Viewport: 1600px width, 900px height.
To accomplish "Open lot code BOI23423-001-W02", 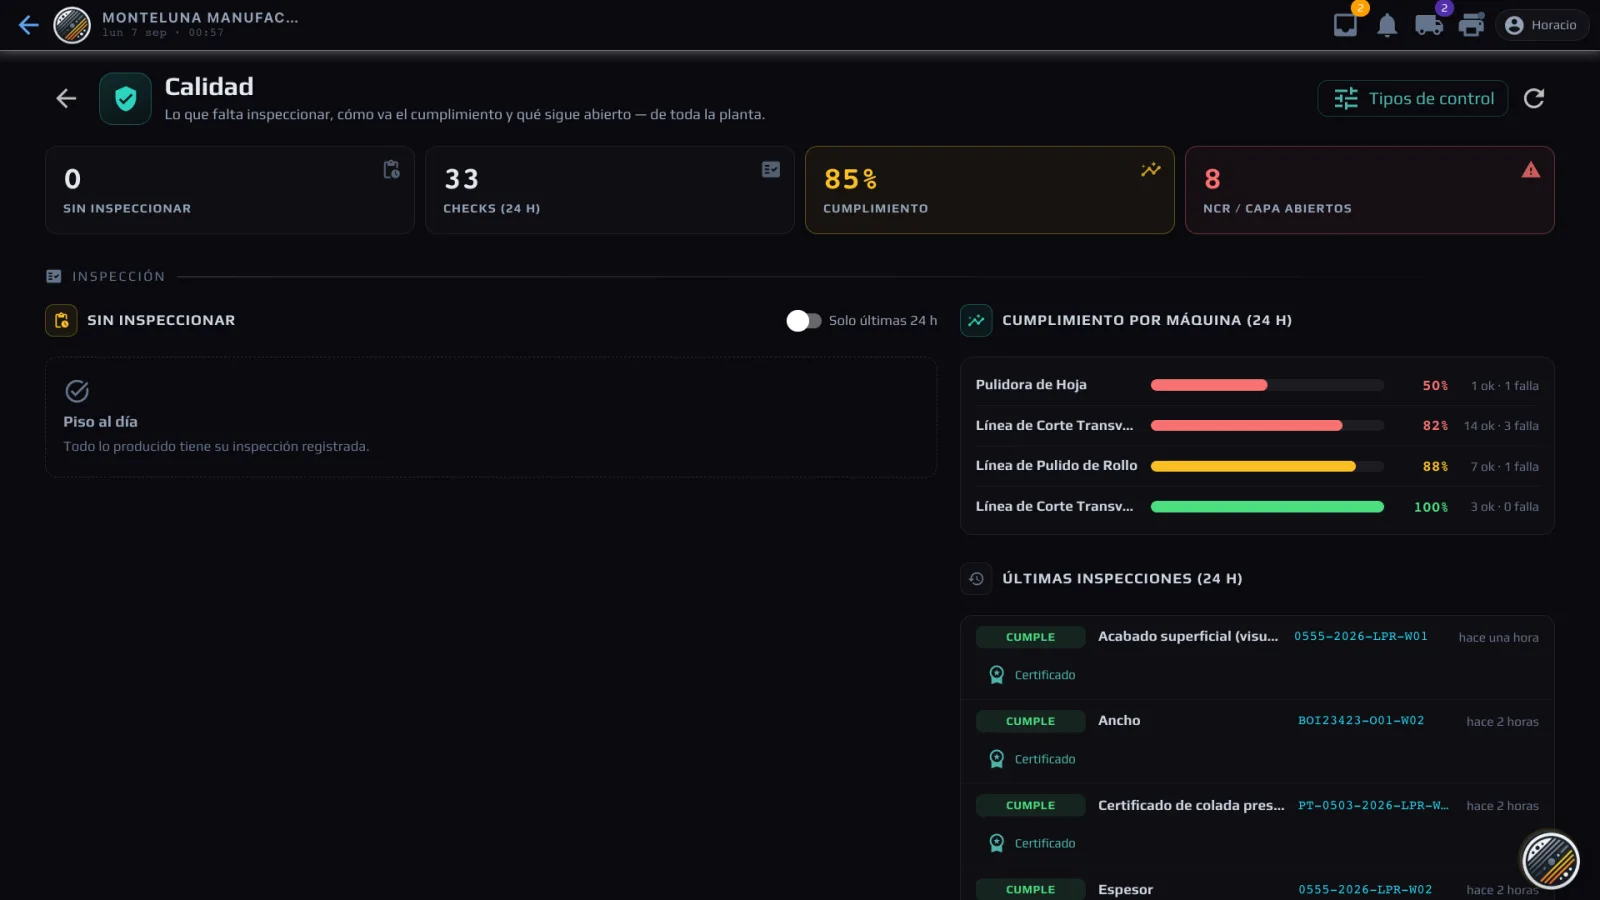I will tap(1361, 720).
